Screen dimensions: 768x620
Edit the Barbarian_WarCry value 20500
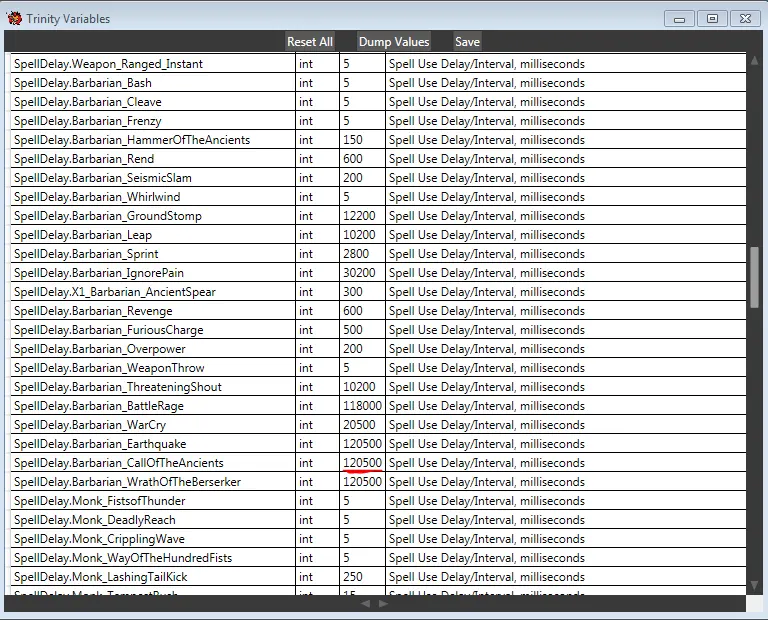[x=362, y=425]
